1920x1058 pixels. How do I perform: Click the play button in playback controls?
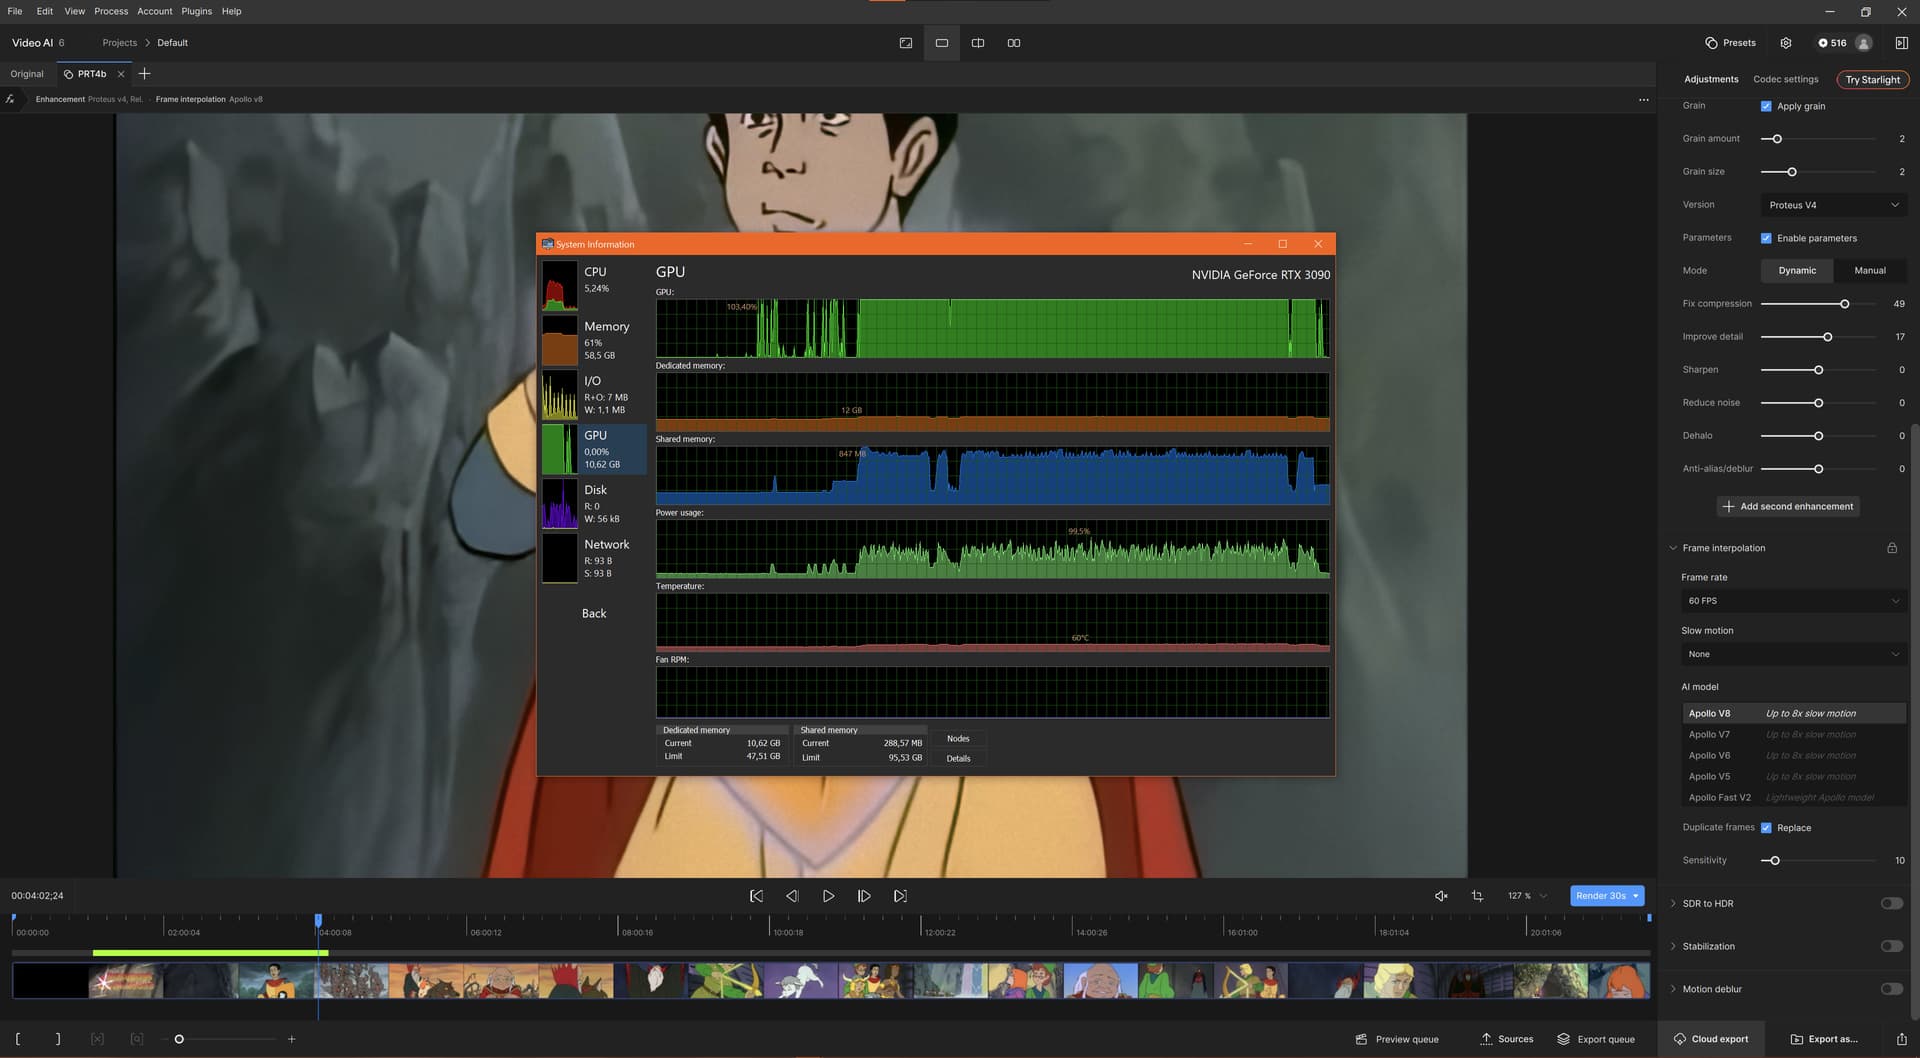point(828,896)
